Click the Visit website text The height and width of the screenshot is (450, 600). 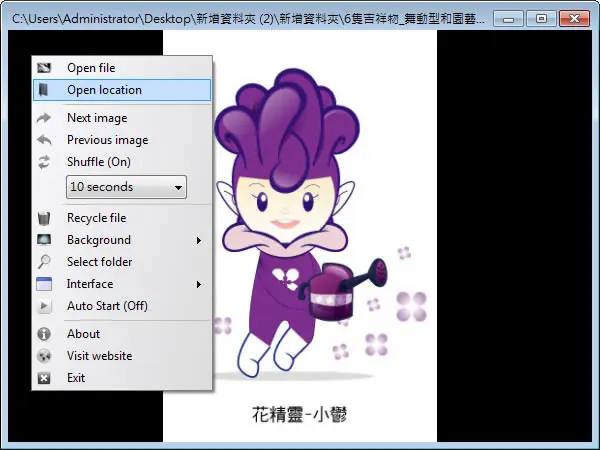tap(99, 356)
